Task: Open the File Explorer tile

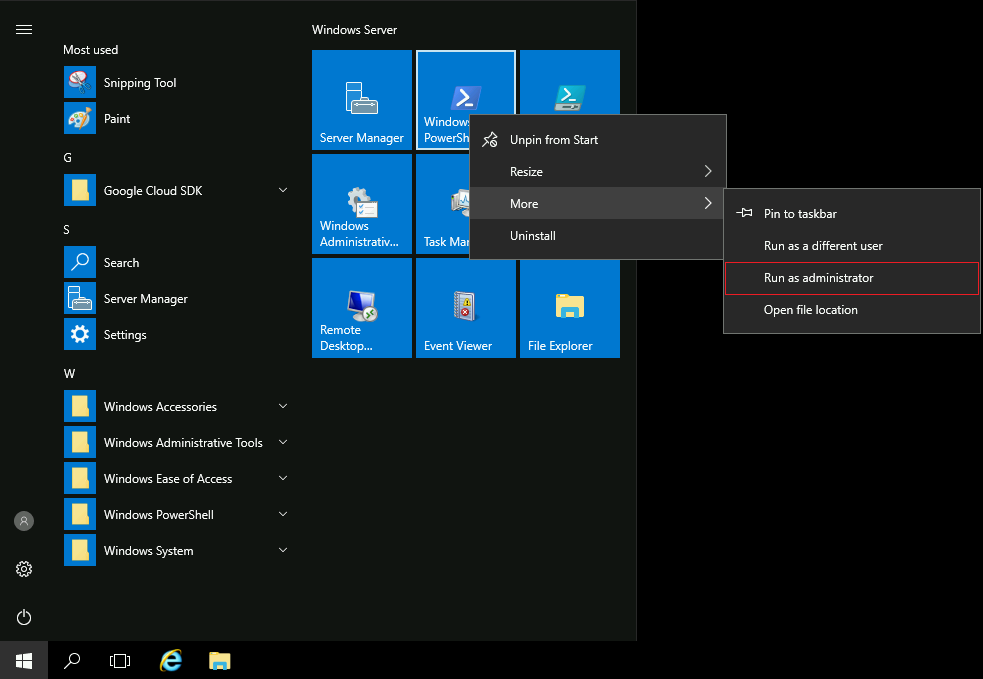Action: point(569,307)
